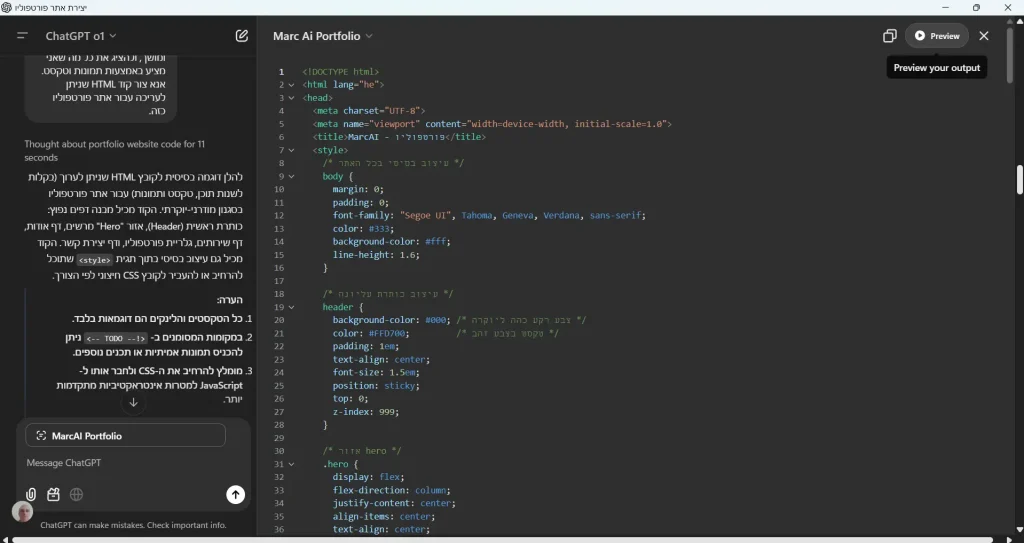Click the <style> inline code in chat
This screenshot has width=1024, height=543.
[95, 260]
